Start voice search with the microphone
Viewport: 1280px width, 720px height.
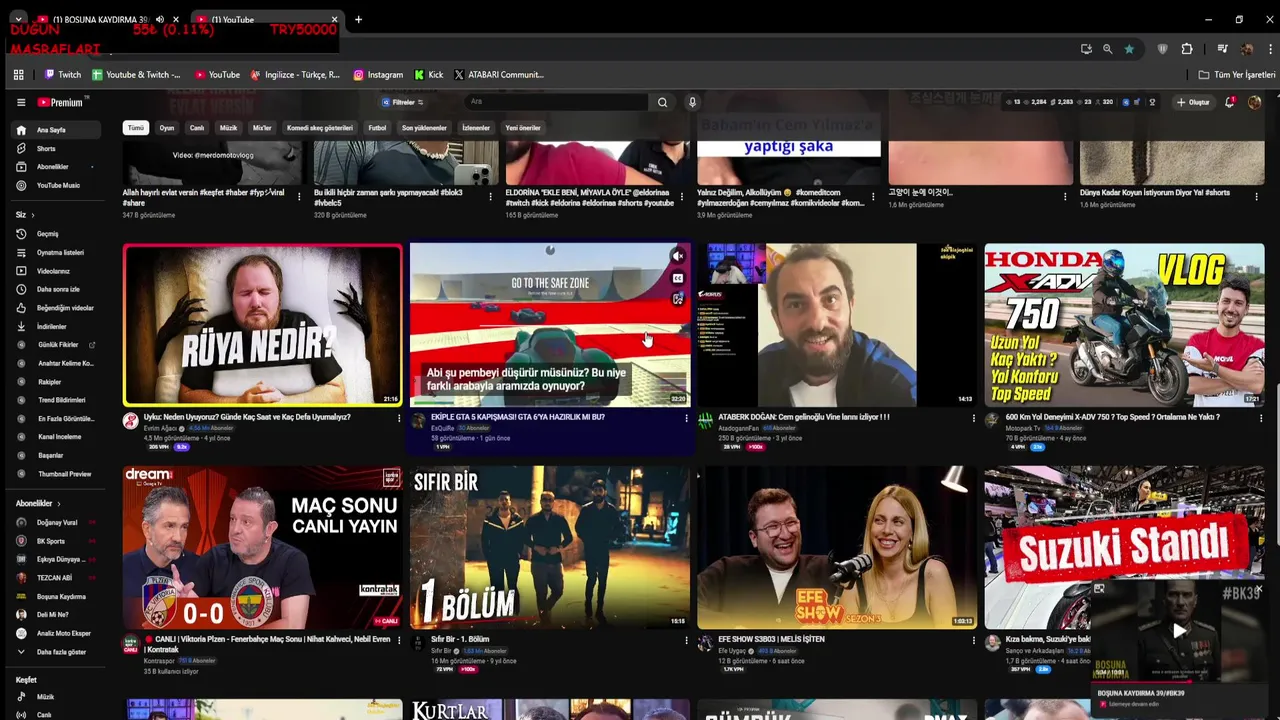692,102
